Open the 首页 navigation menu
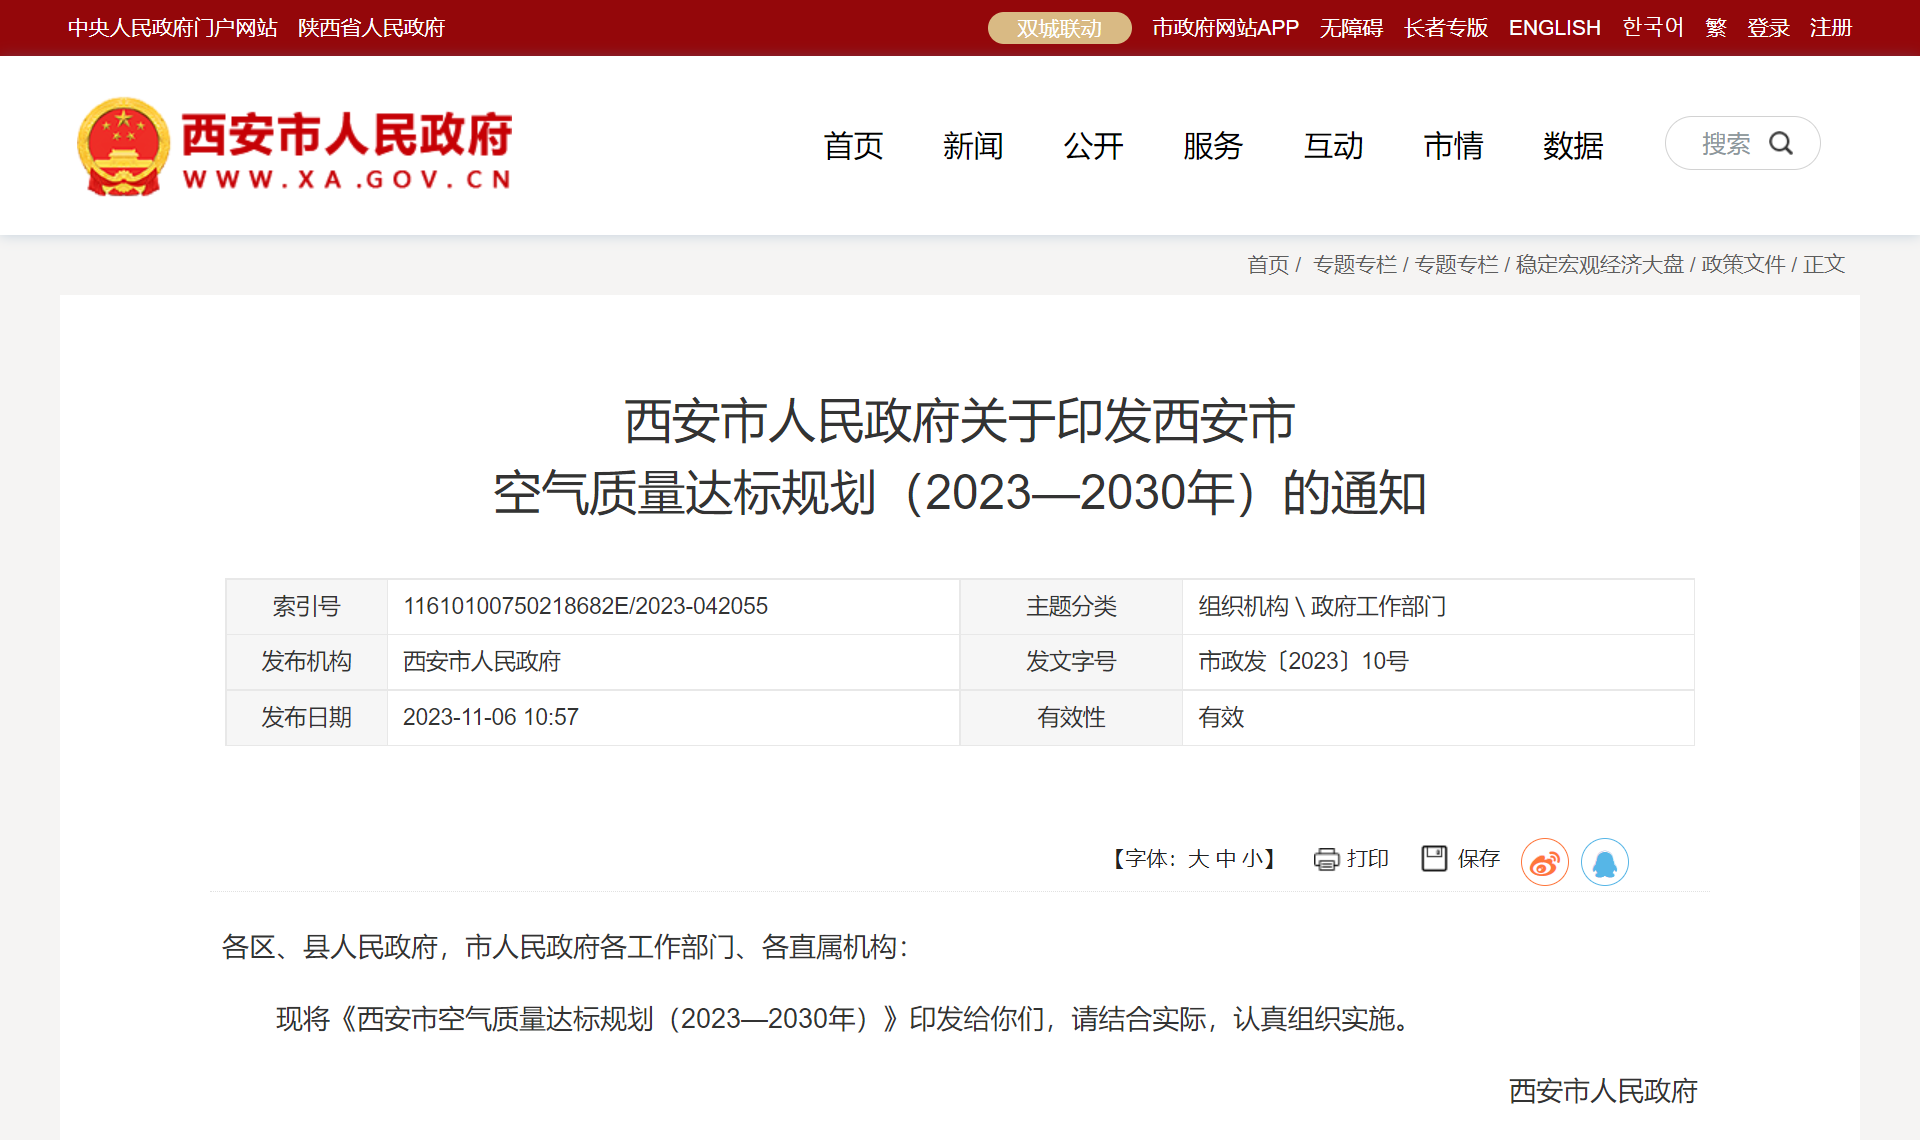Screen dimensions: 1920x1140 tap(853, 146)
